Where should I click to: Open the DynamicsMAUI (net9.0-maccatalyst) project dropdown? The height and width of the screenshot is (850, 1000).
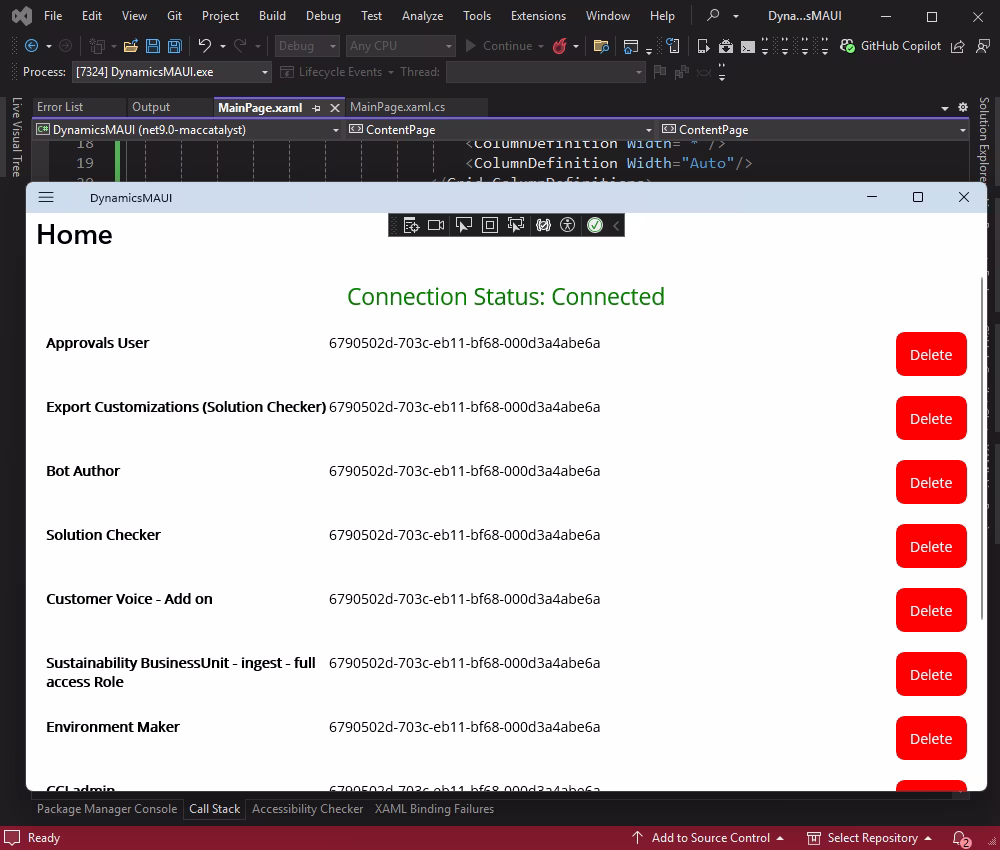tap(188, 129)
